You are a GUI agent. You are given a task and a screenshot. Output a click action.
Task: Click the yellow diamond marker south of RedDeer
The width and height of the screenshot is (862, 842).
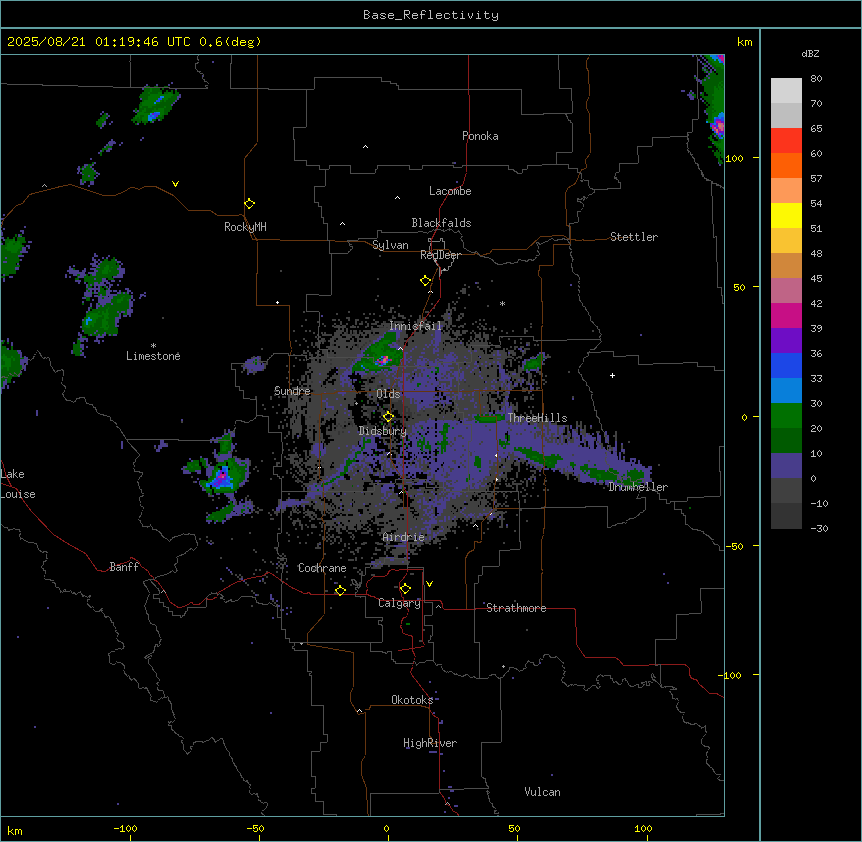pos(426,281)
